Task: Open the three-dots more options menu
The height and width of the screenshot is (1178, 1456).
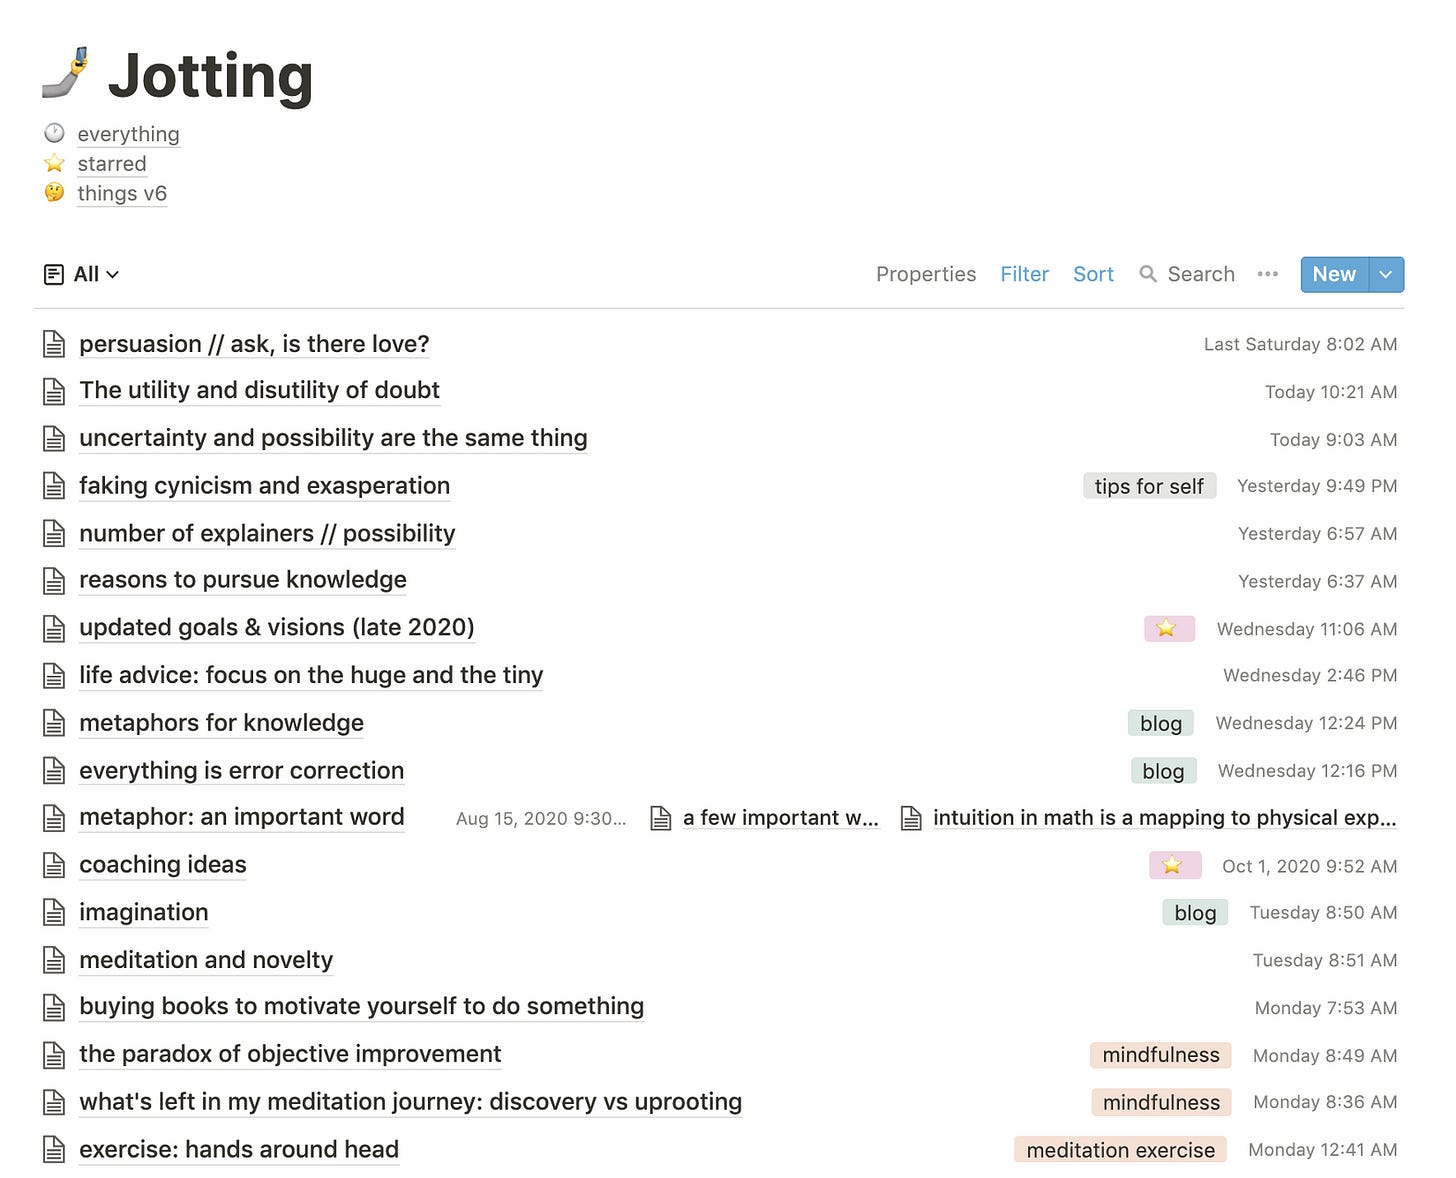Action: coord(1268,274)
